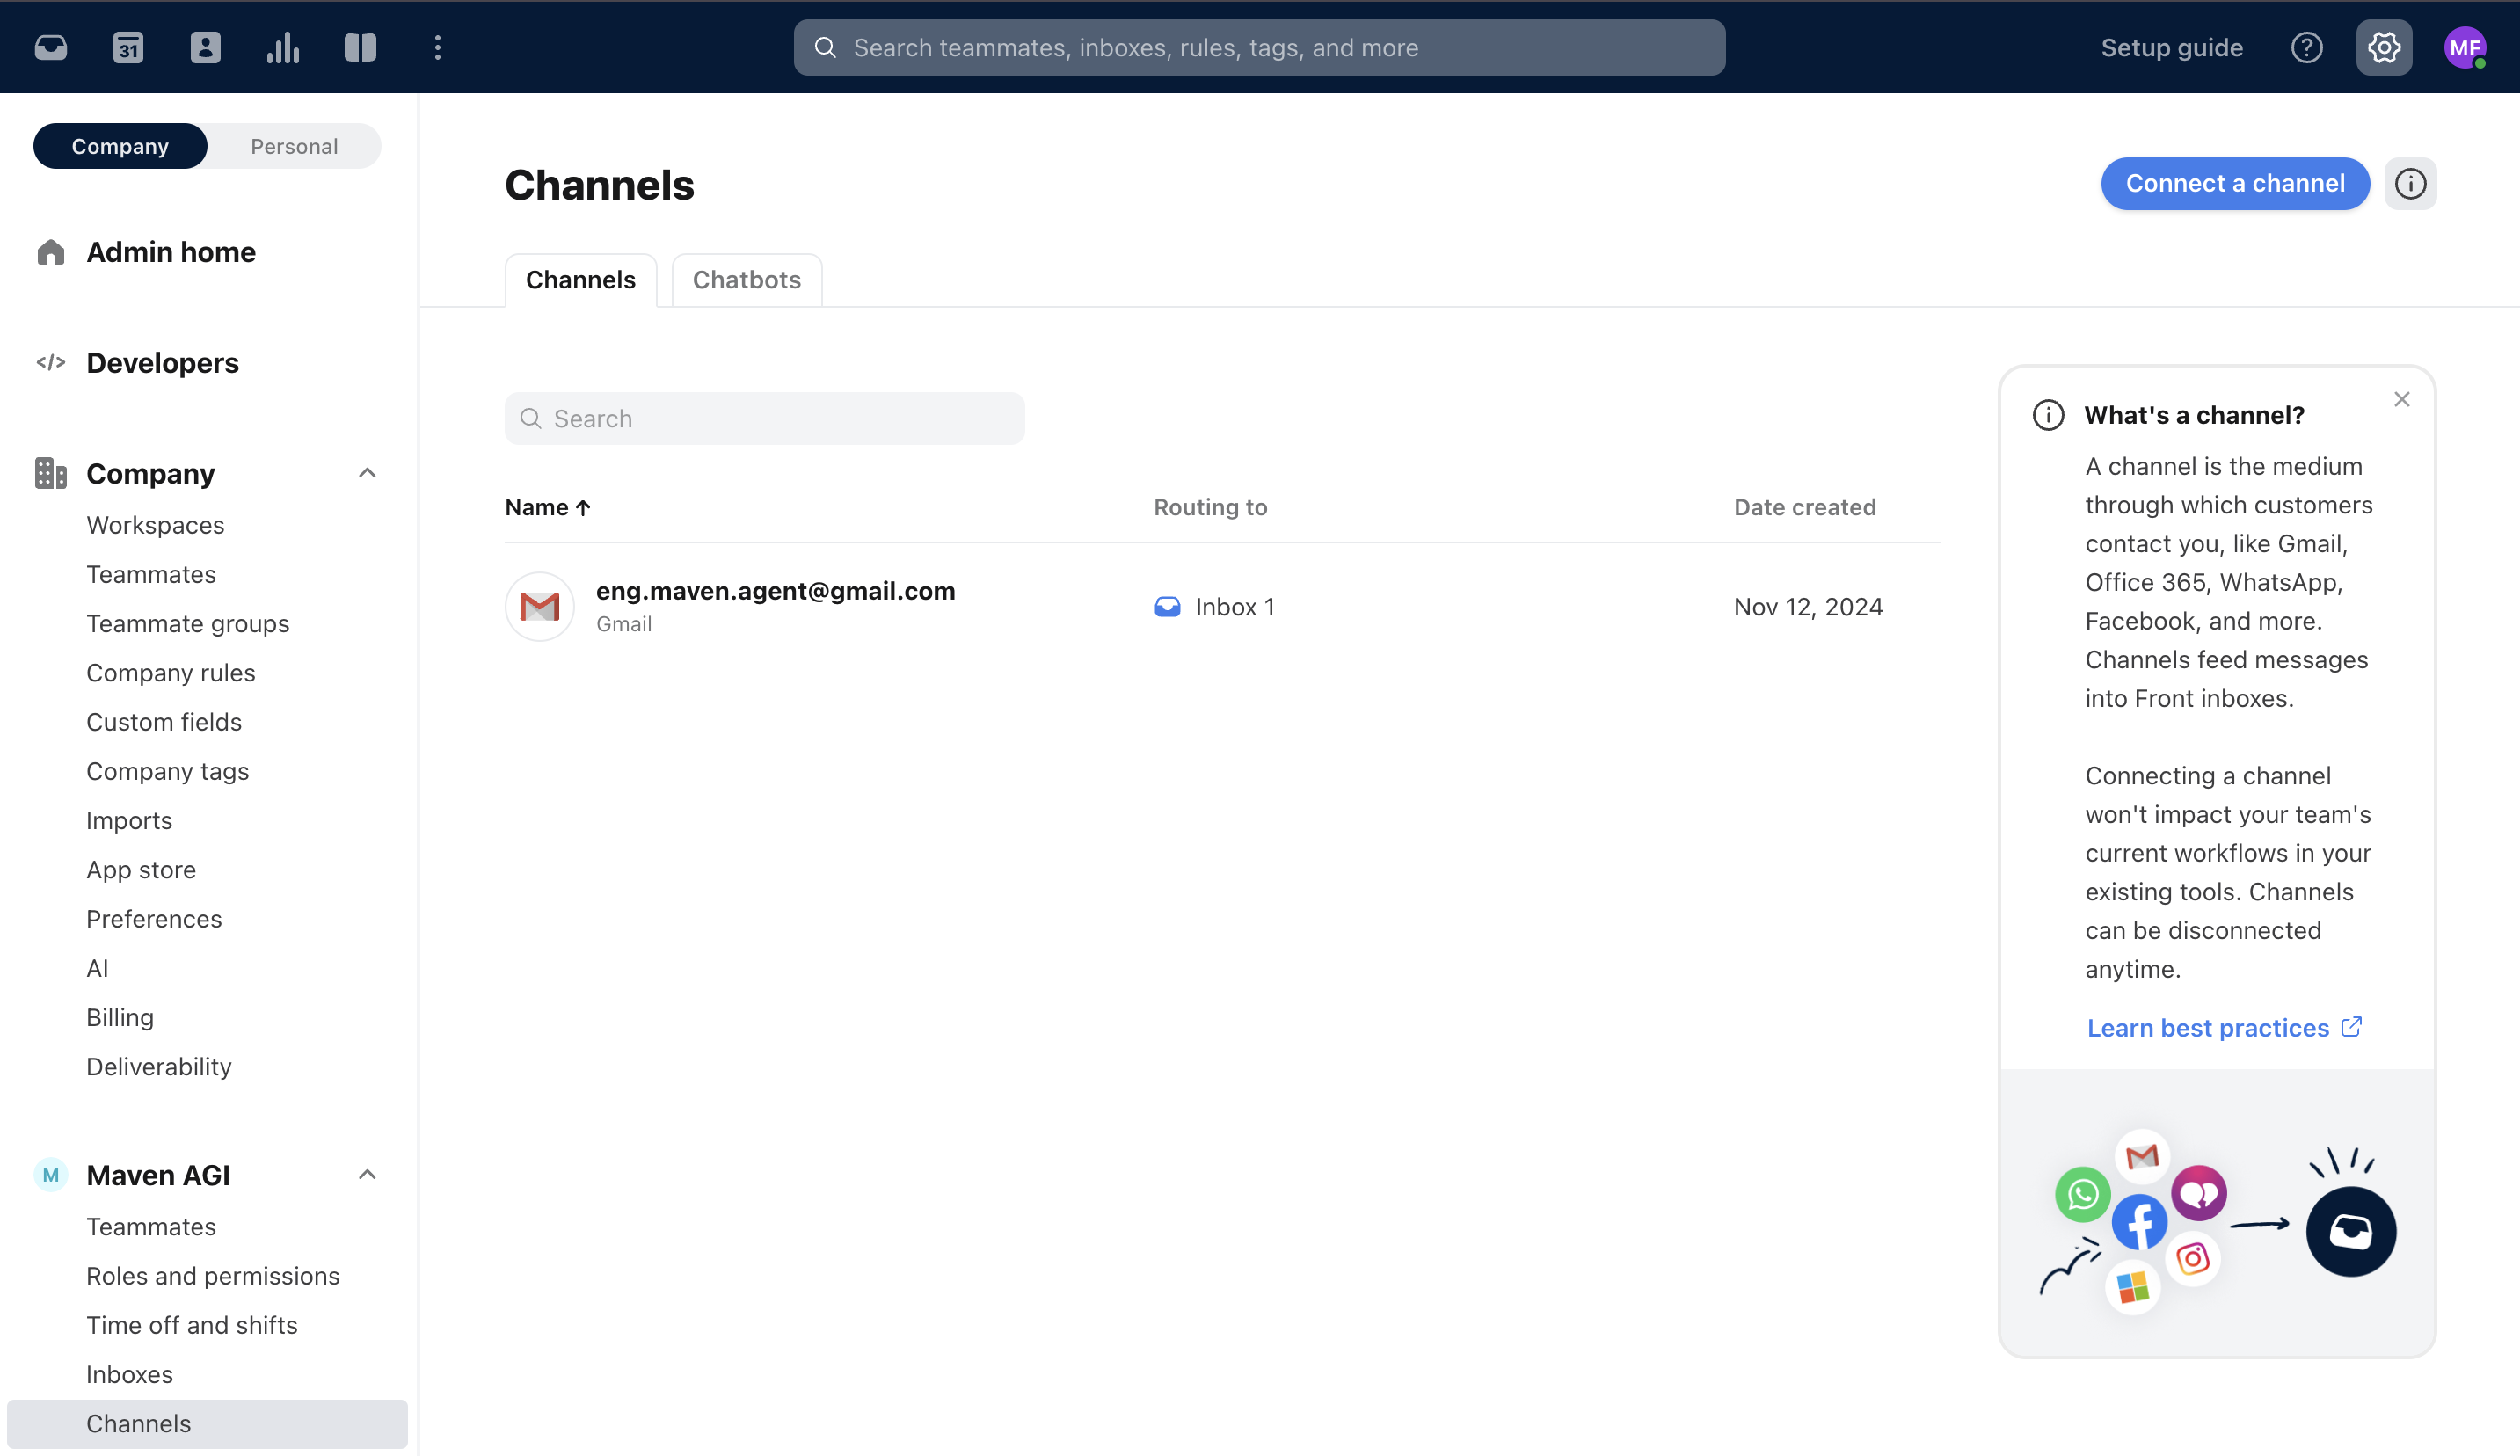Open Company rules in sidebar
The image size is (2520, 1456).
click(171, 673)
